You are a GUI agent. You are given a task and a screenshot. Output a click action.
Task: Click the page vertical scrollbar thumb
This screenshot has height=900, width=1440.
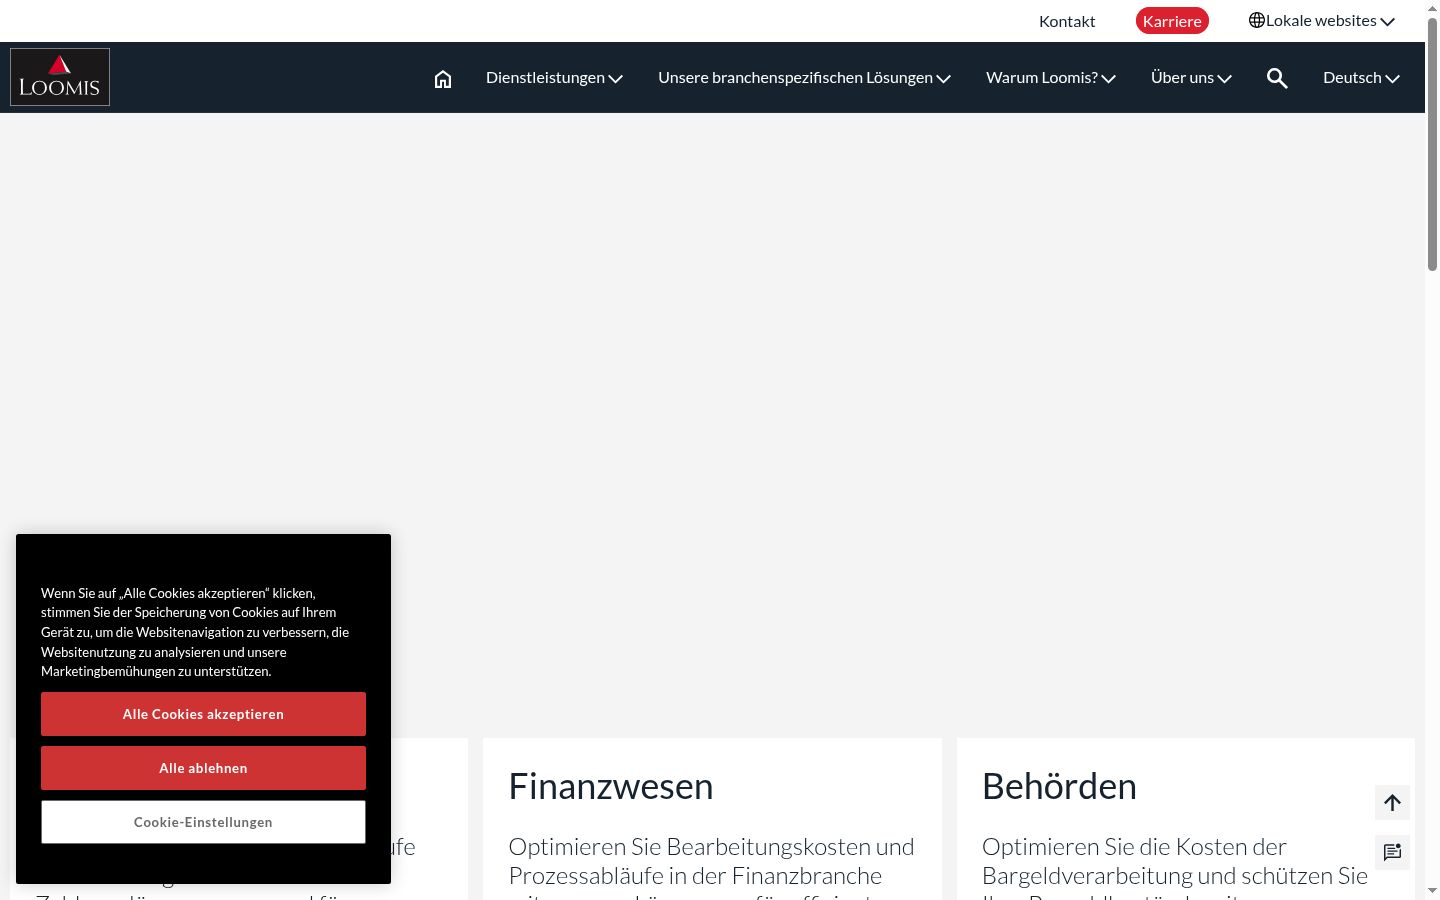click(1432, 143)
